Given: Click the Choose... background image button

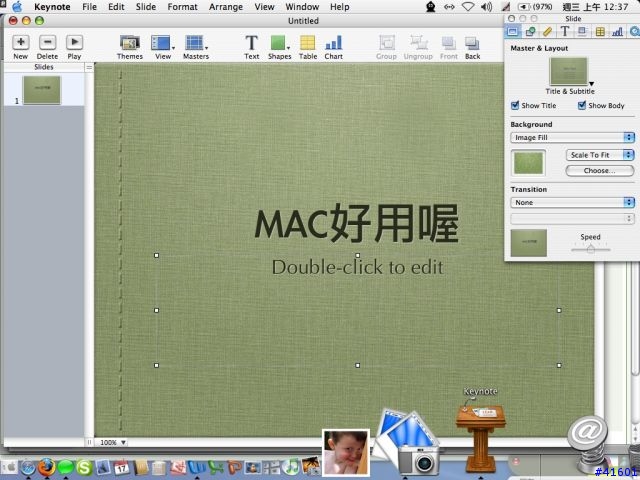Looking at the screenshot, I should coord(600,171).
